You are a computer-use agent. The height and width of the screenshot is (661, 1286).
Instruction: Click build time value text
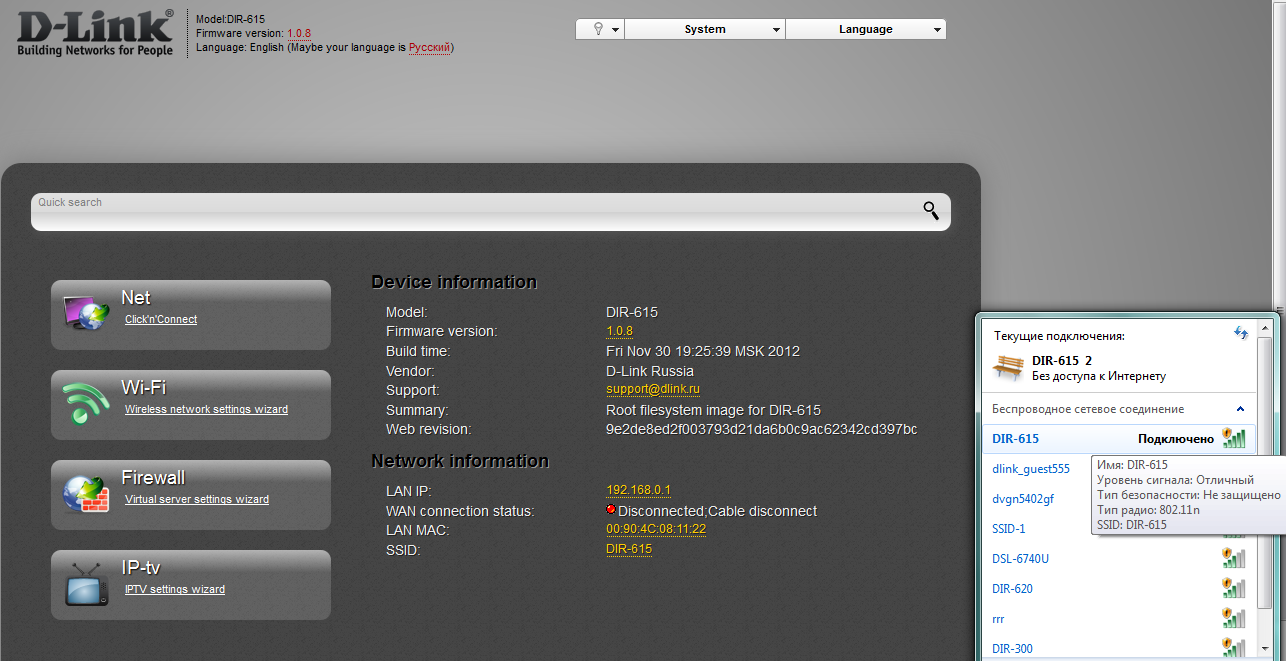703,351
